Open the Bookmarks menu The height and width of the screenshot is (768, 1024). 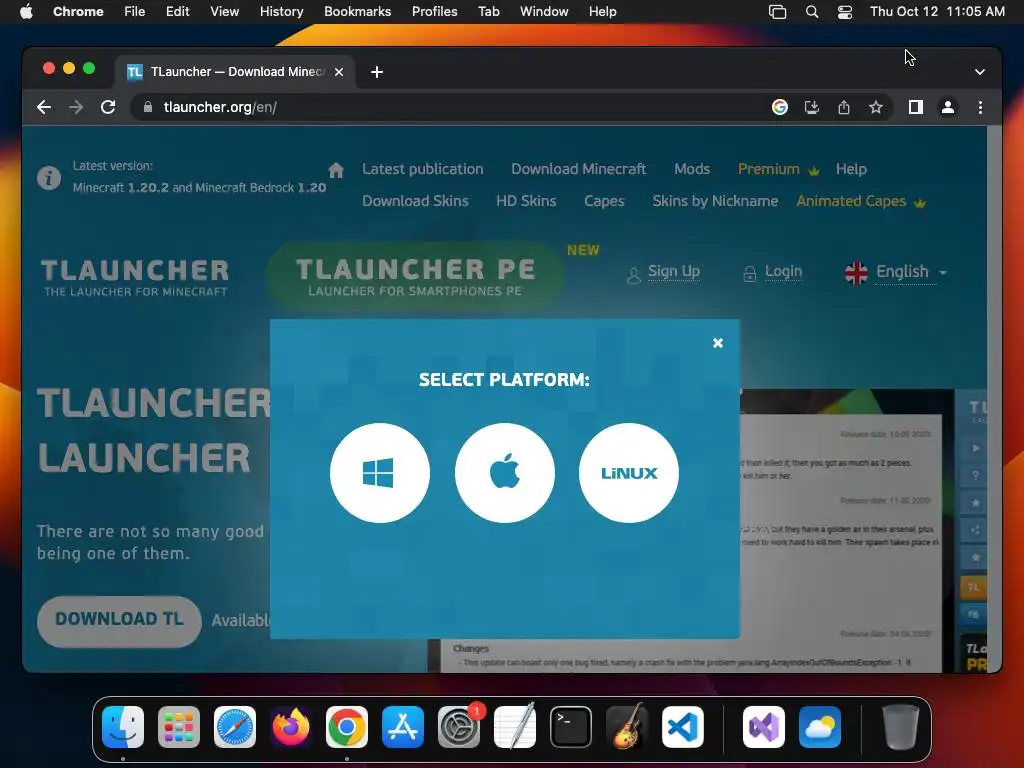tap(357, 11)
